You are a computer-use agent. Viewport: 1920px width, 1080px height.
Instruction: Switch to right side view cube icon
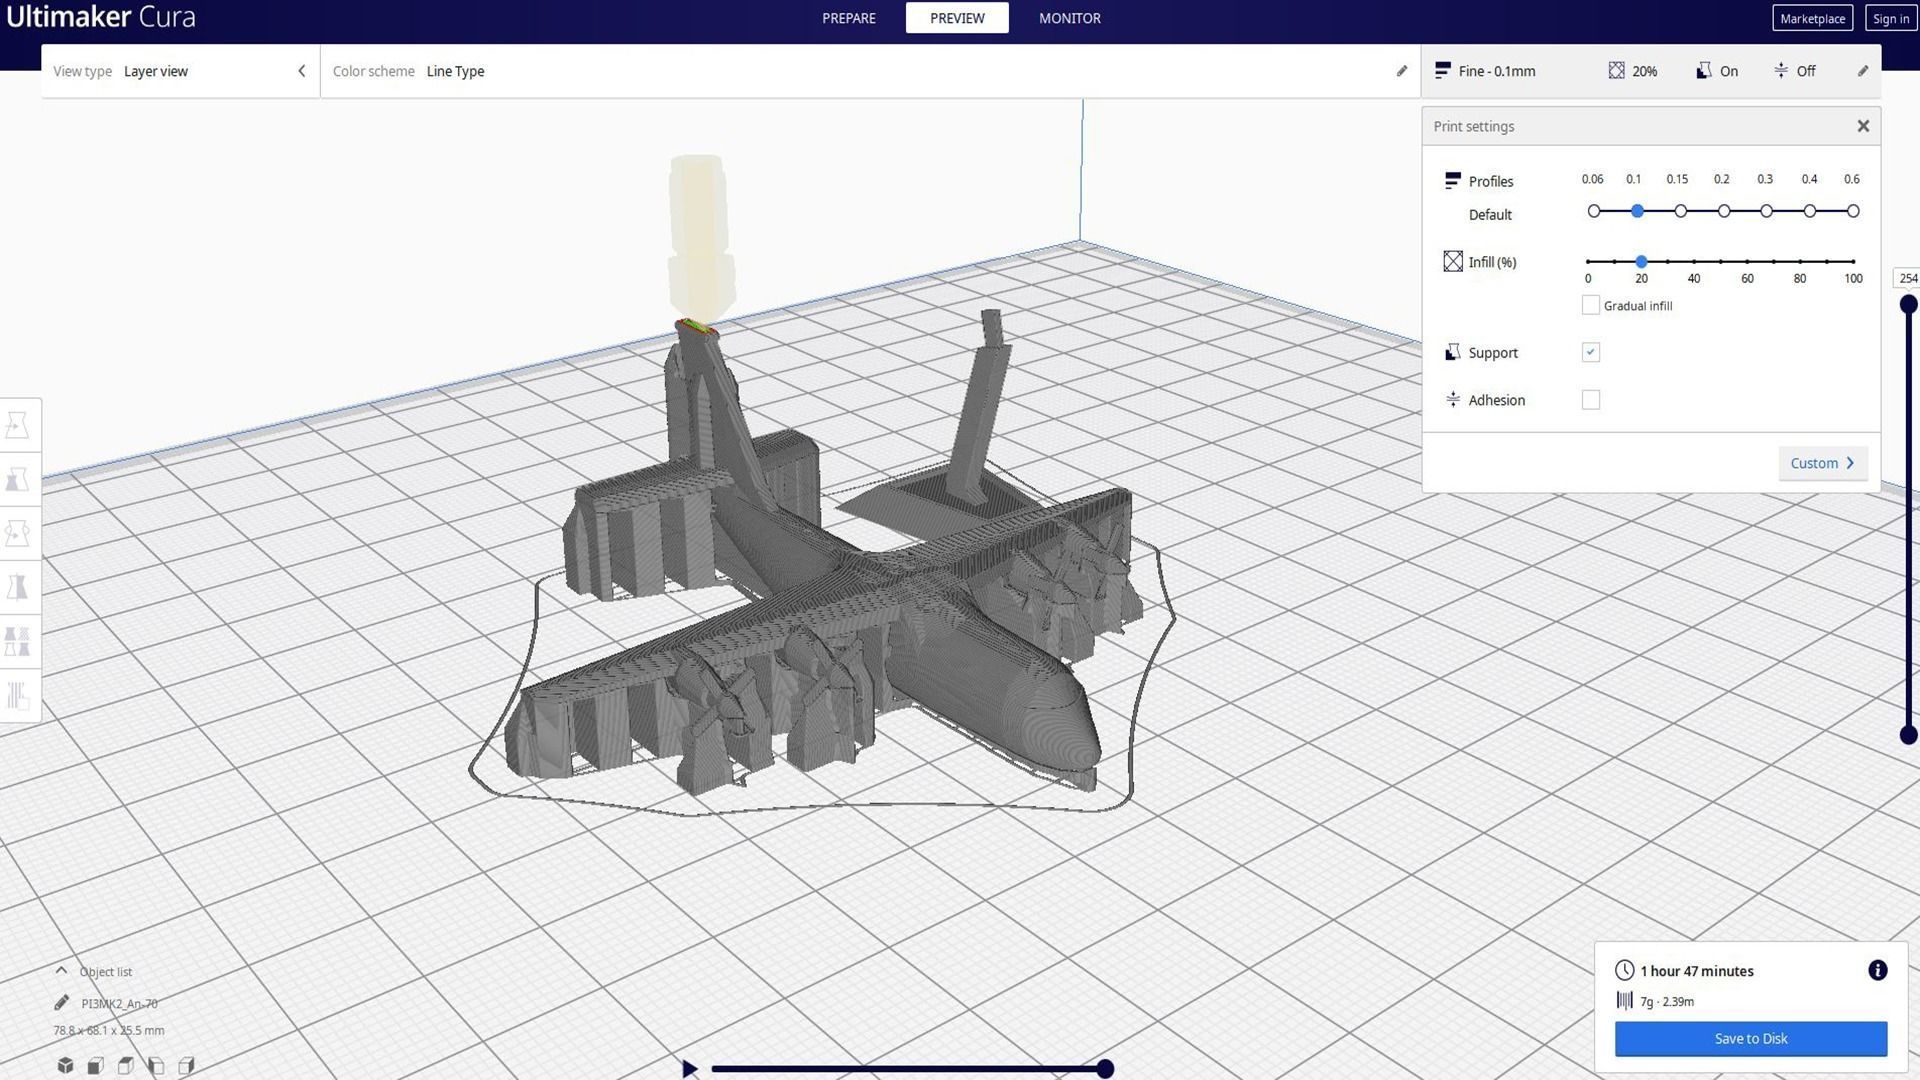click(x=185, y=1065)
